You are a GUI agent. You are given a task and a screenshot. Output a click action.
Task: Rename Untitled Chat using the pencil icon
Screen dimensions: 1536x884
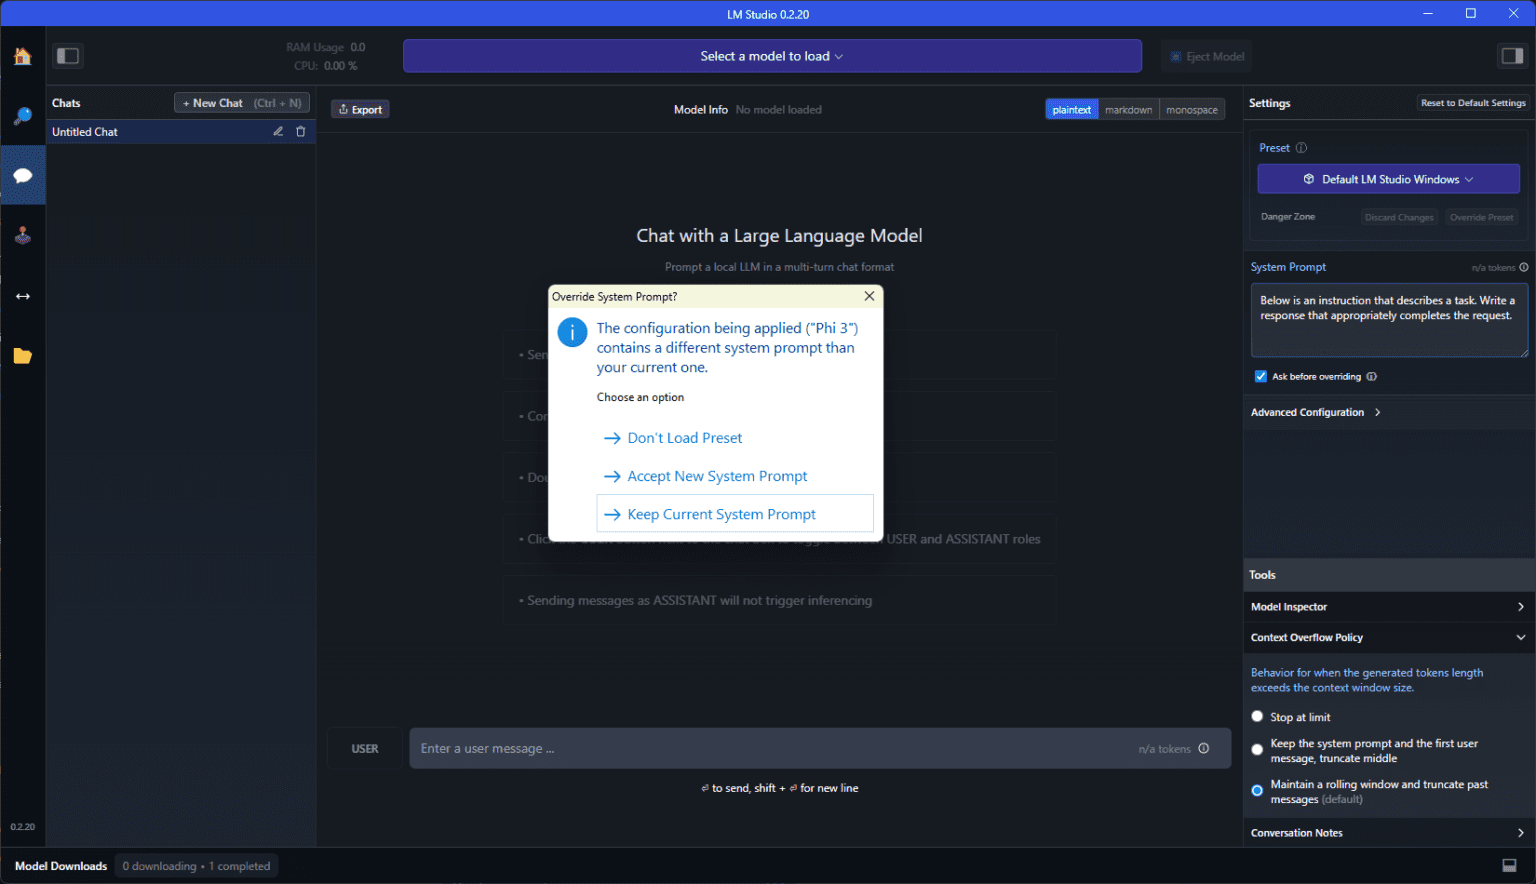tap(278, 131)
